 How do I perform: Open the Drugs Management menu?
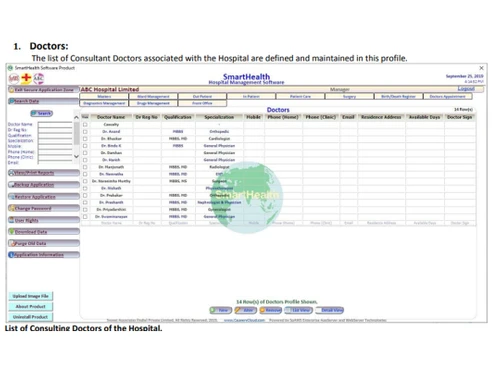[x=153, y=103]
